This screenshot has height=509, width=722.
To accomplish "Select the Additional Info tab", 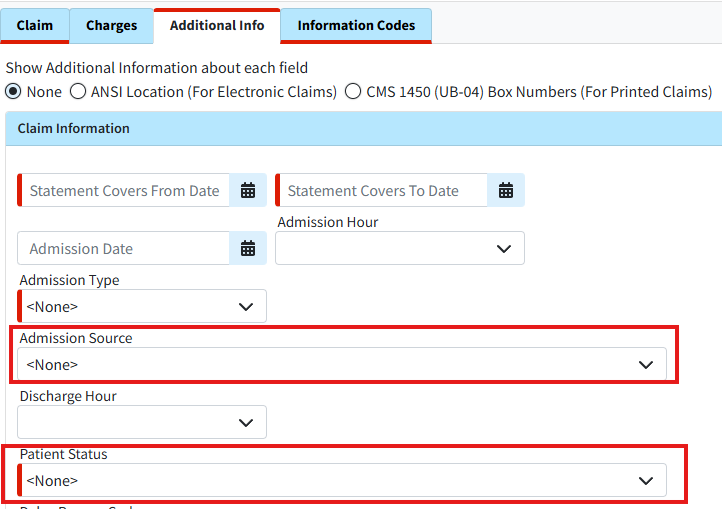I will [217, 26].
